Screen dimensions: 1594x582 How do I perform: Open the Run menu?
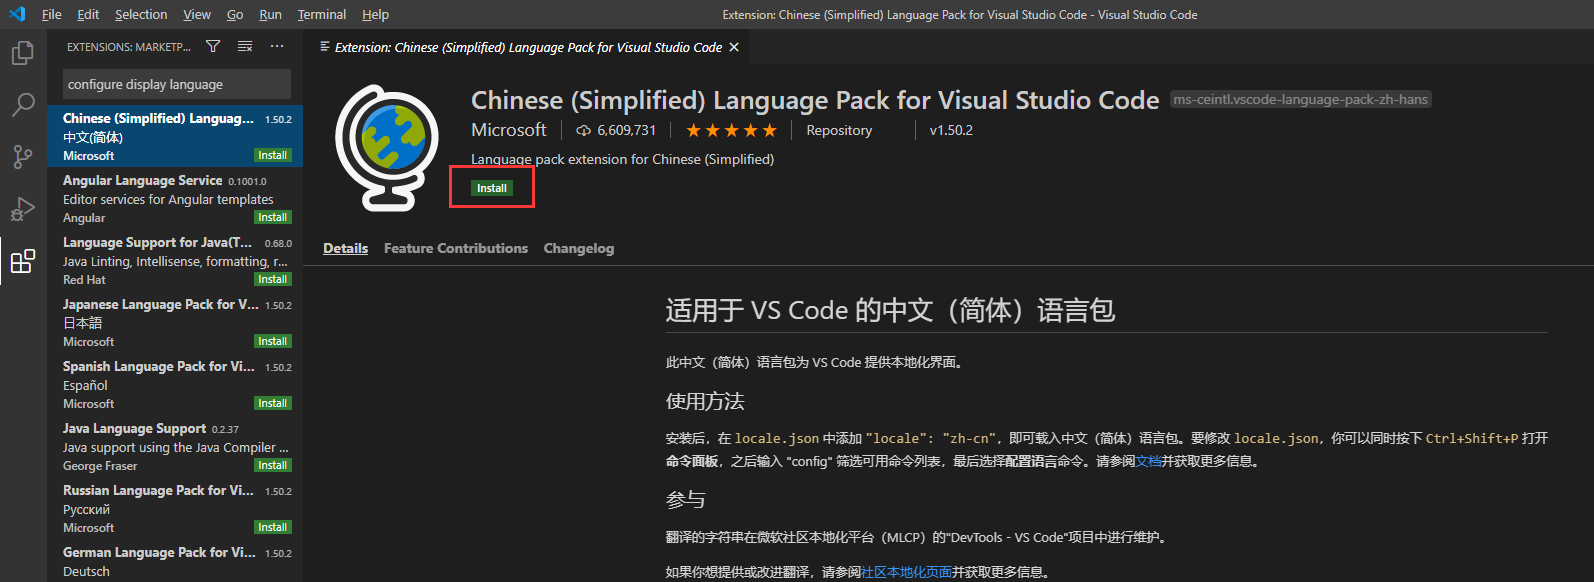(270, 14)
